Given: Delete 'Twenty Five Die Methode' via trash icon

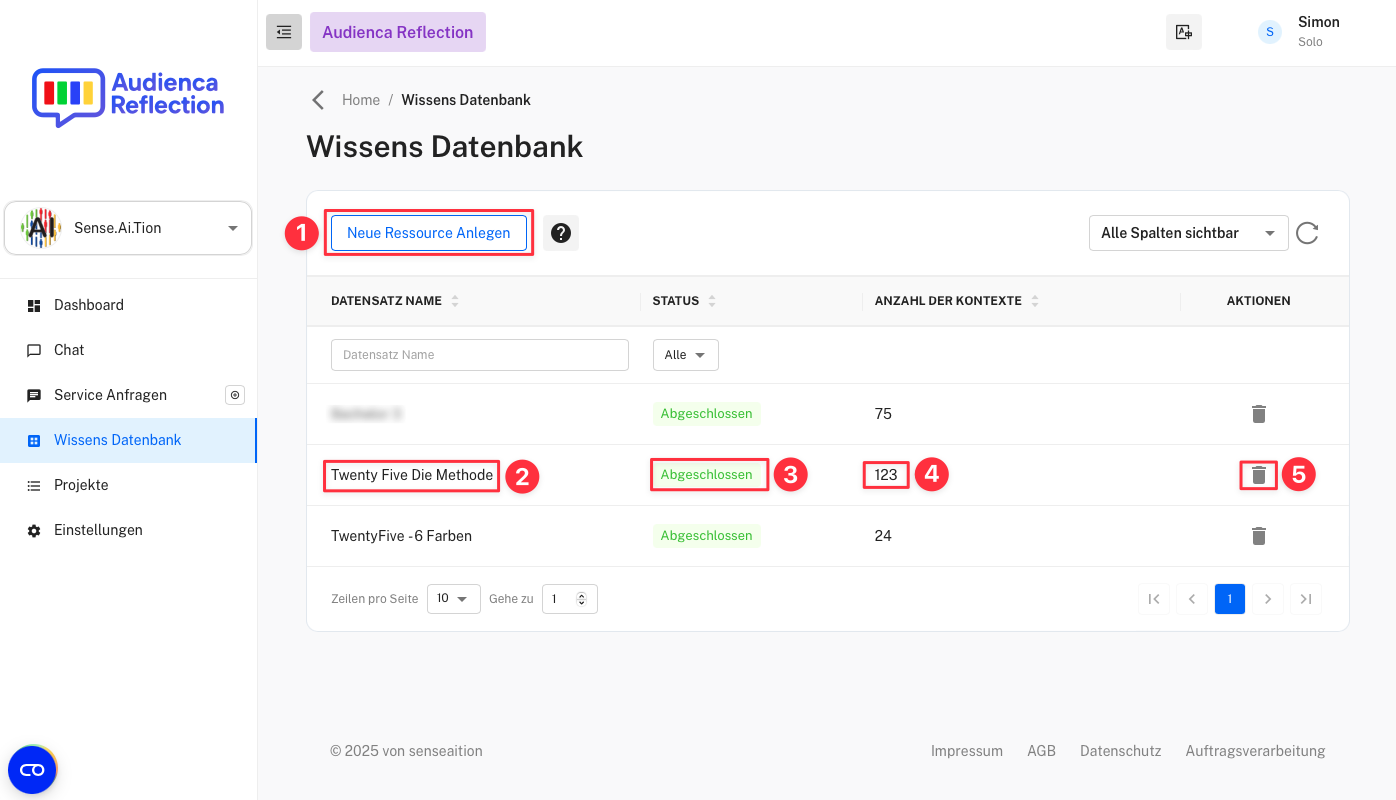Looking at the screenshot, I should 1258,474.
